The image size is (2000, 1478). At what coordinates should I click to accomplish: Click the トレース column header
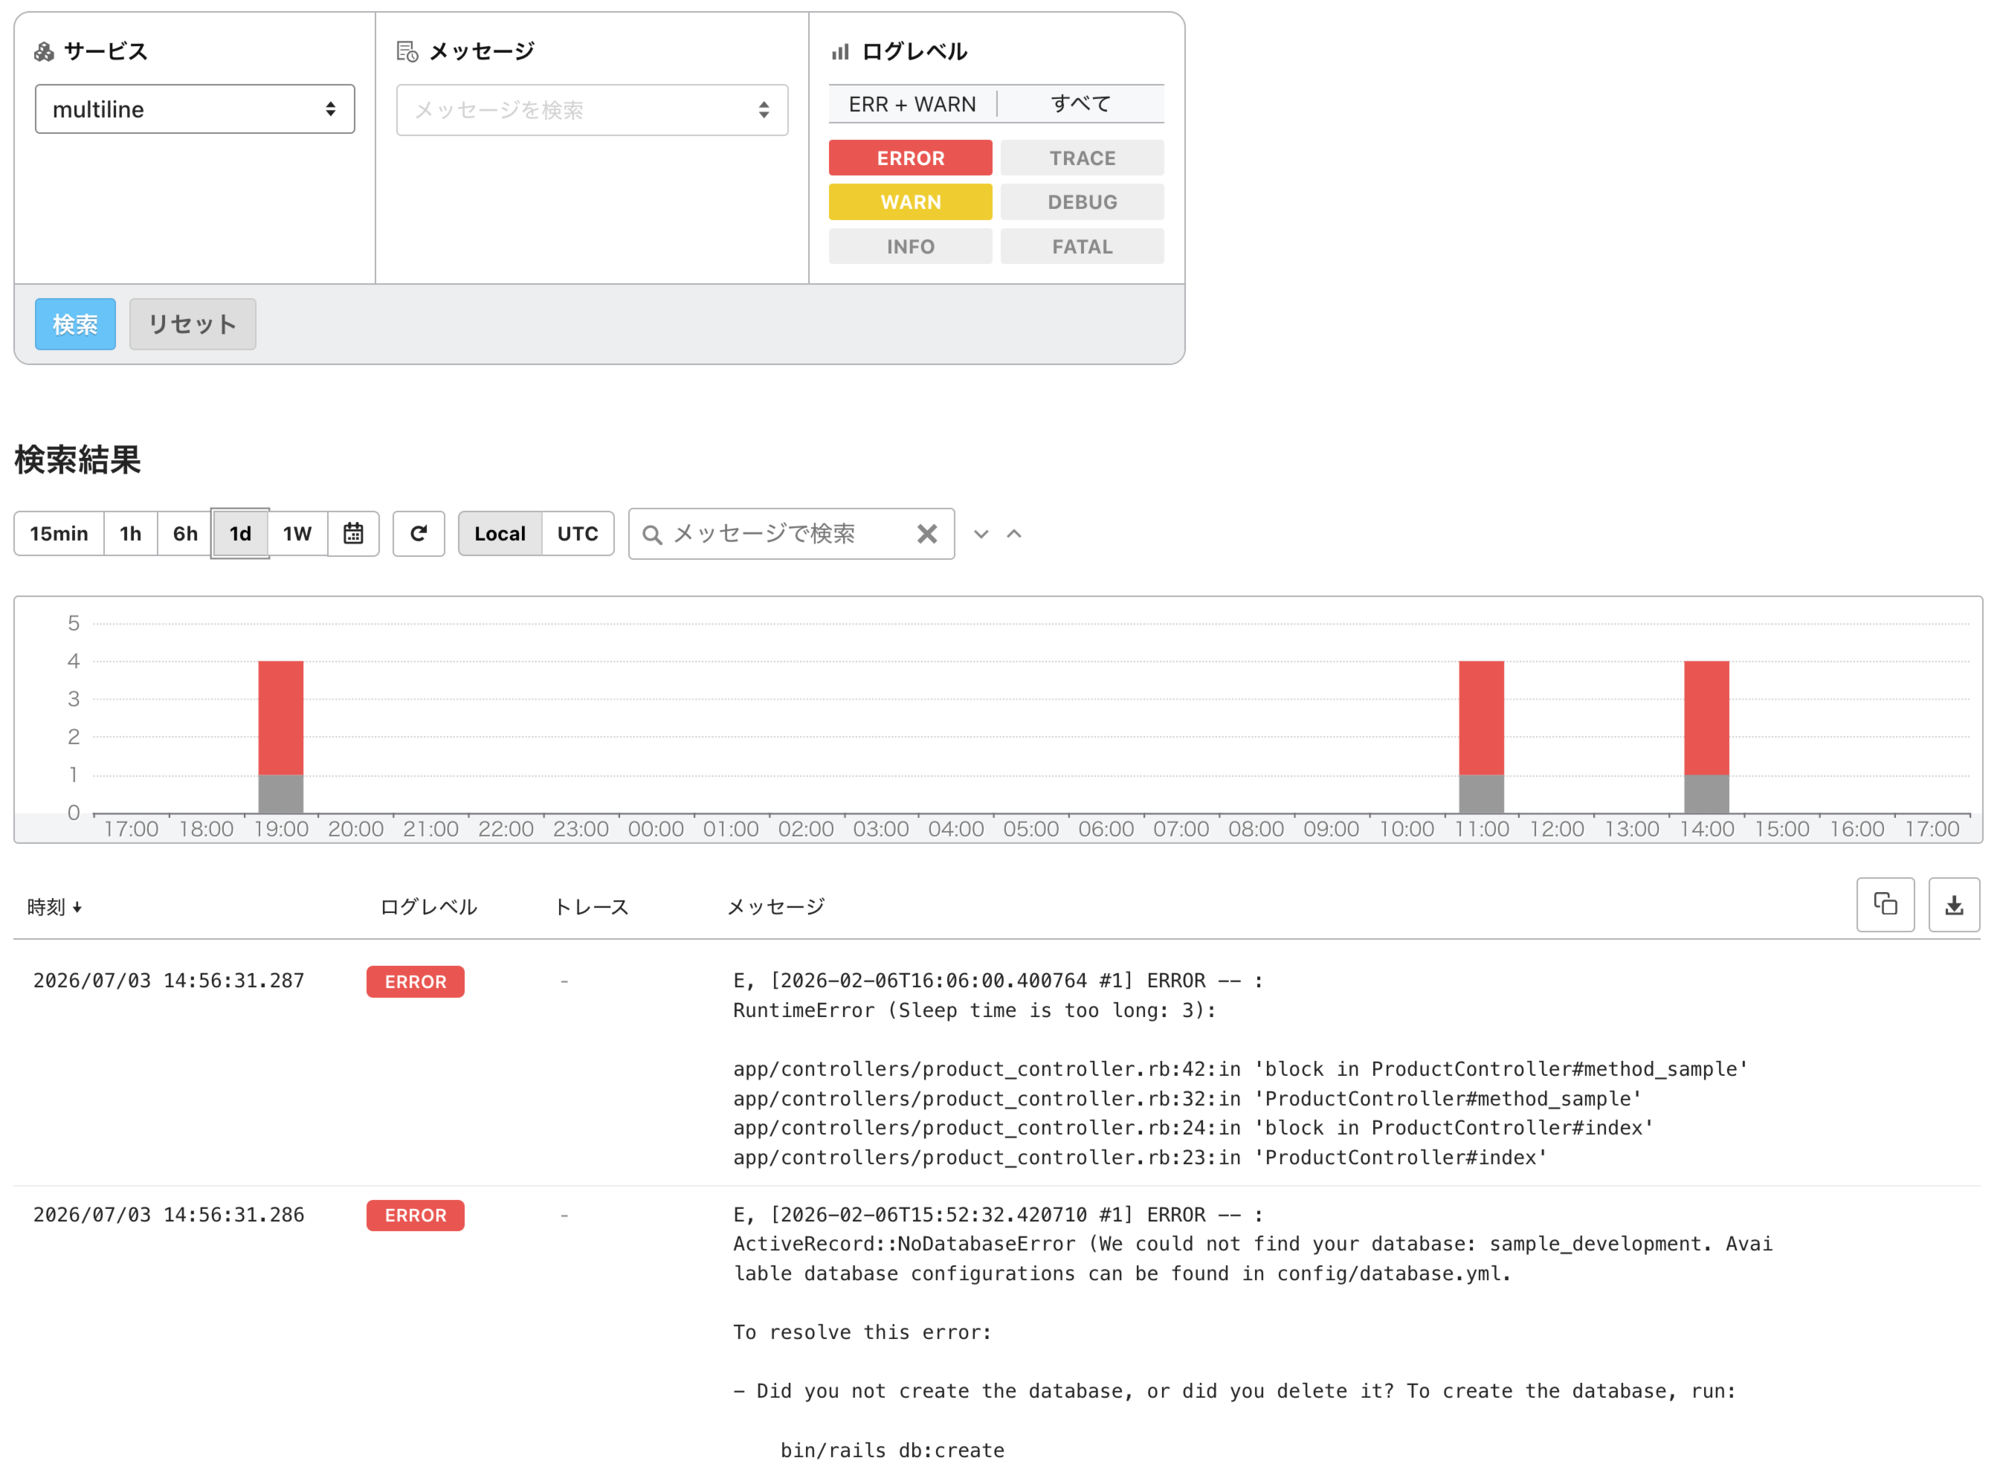pos(591,907)
